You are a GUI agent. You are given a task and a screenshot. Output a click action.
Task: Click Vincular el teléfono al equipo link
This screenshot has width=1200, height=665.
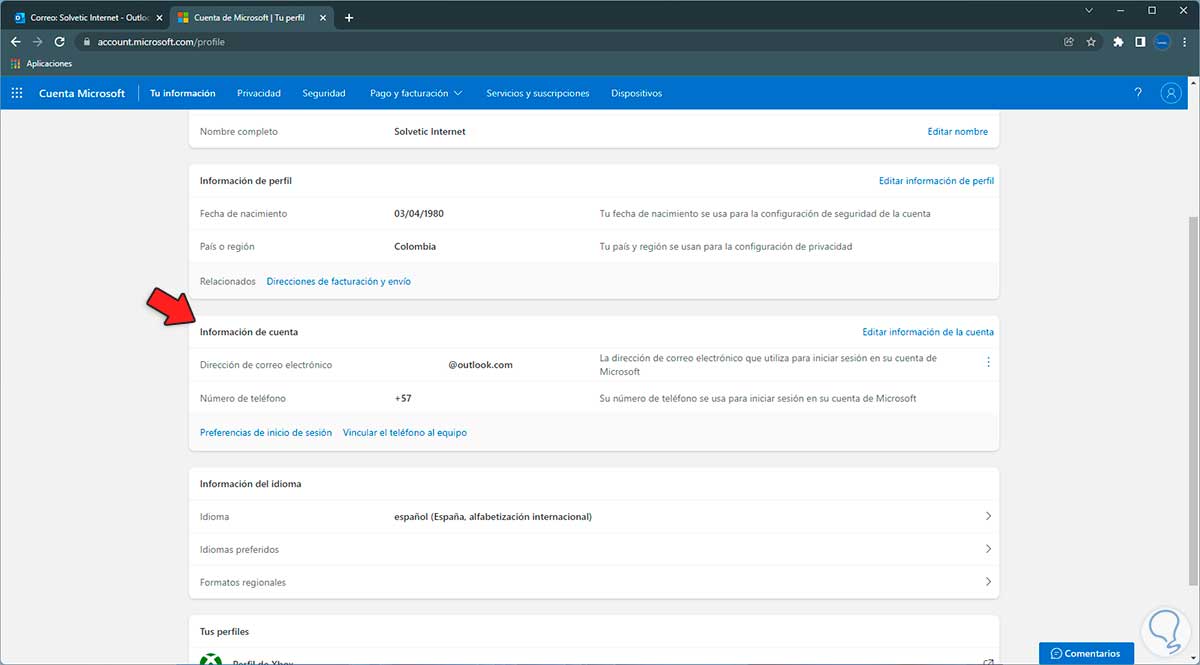pyautogui.click(x=405, y=432)
